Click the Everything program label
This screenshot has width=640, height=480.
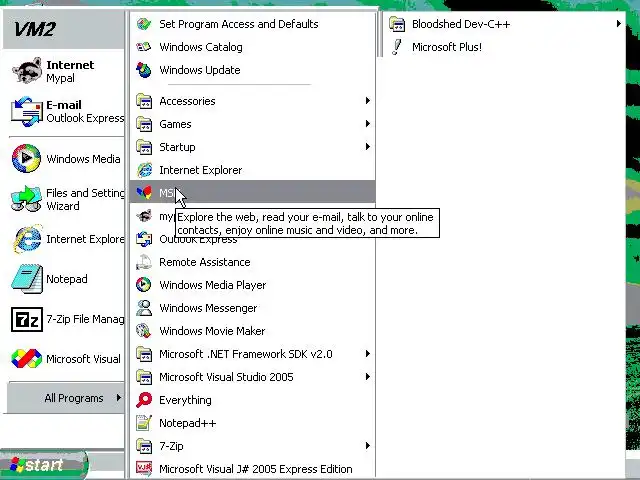pyautogui.click(x=185, y=400)
